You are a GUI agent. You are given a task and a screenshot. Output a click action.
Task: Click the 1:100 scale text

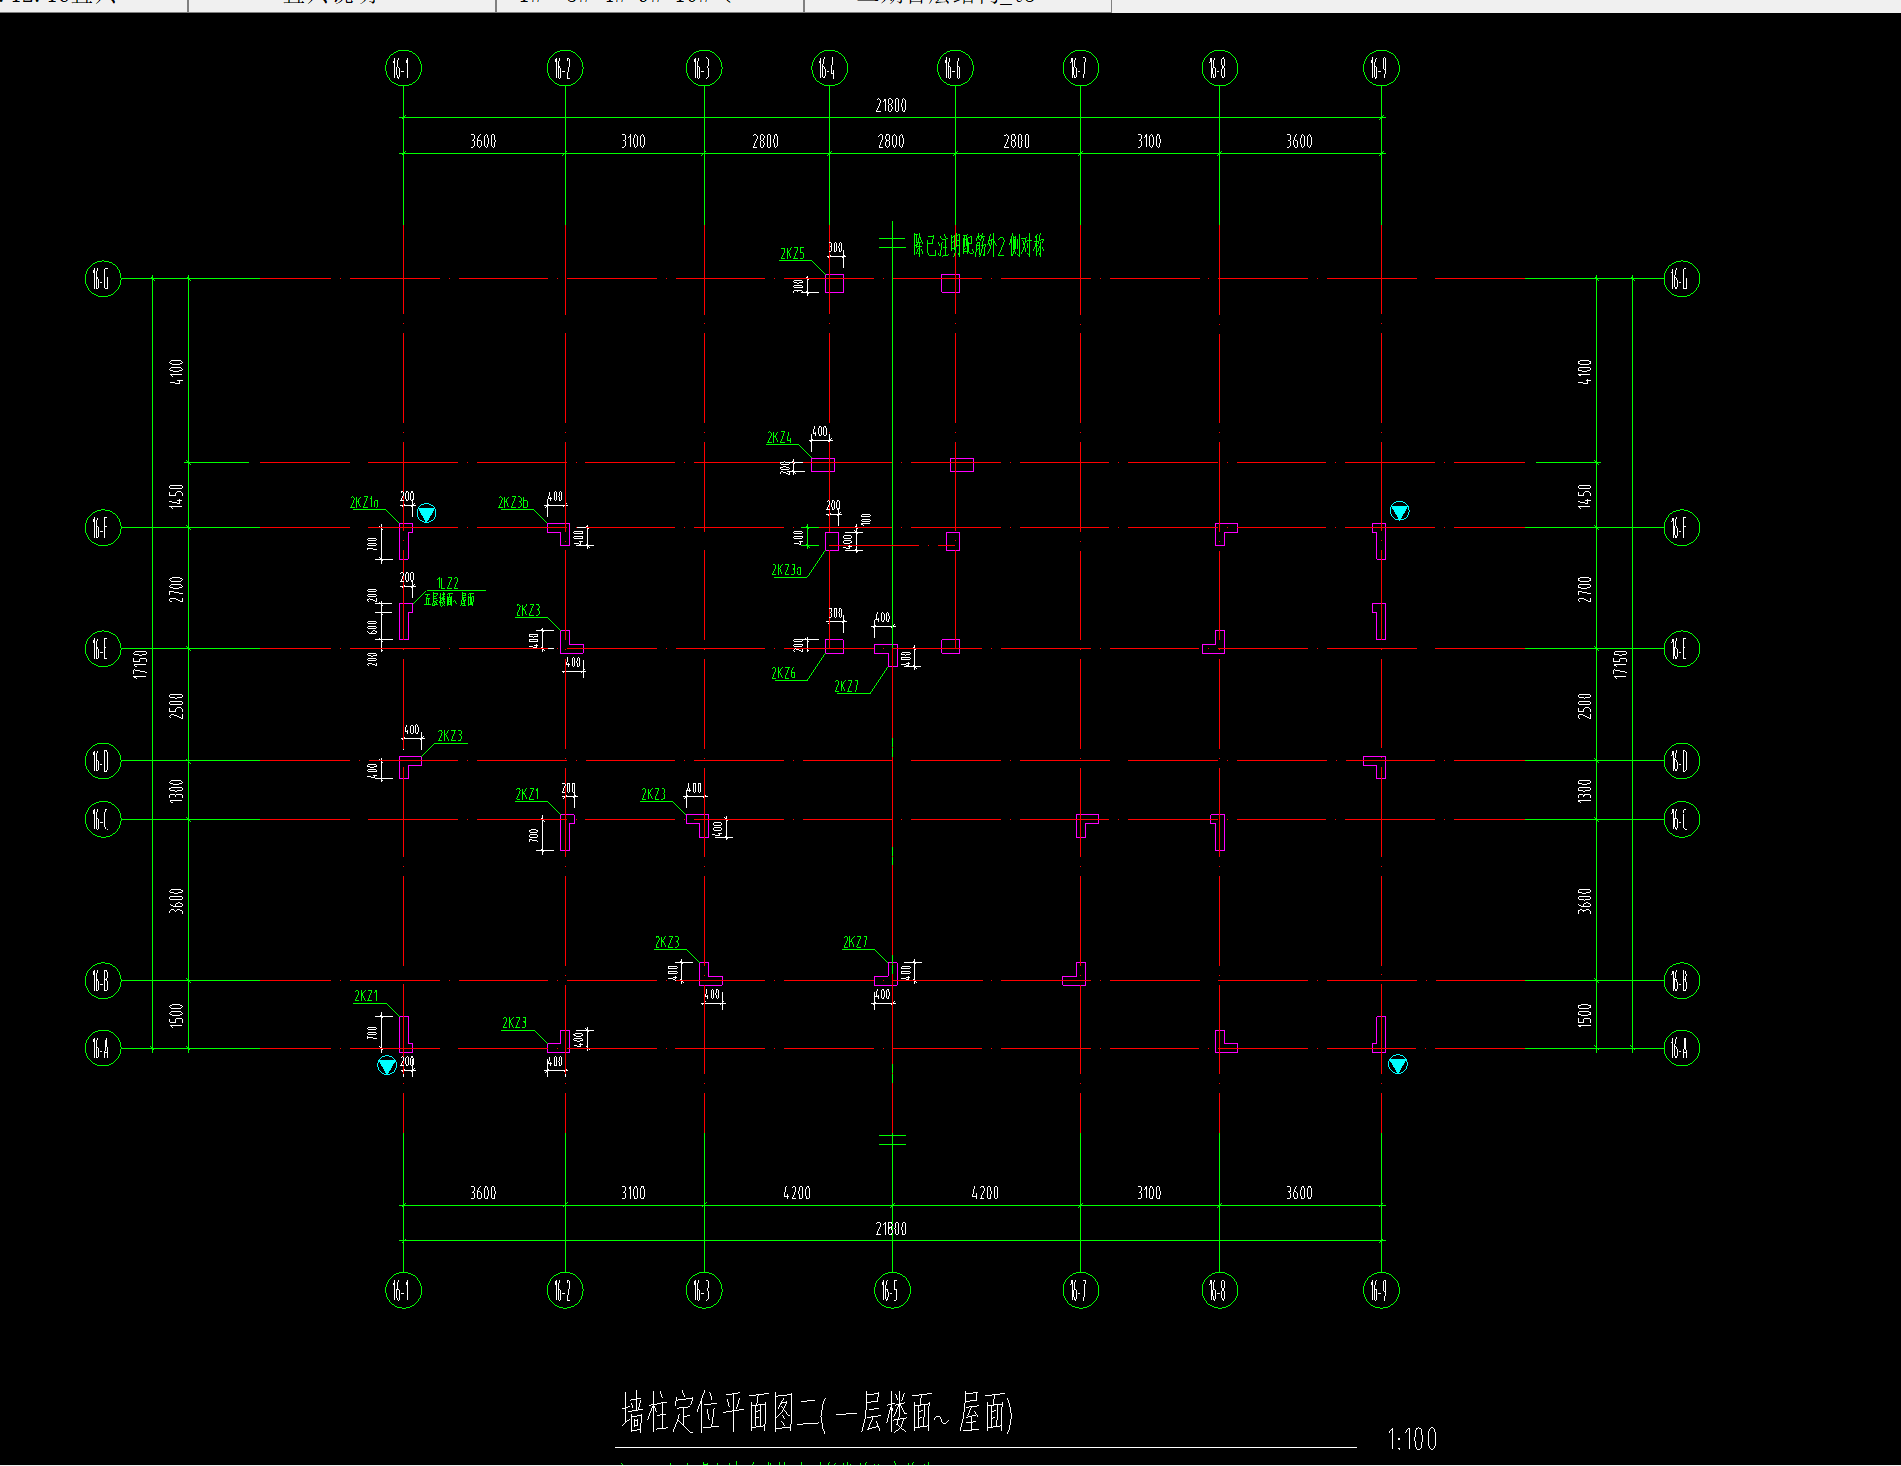point(1412,1439)
